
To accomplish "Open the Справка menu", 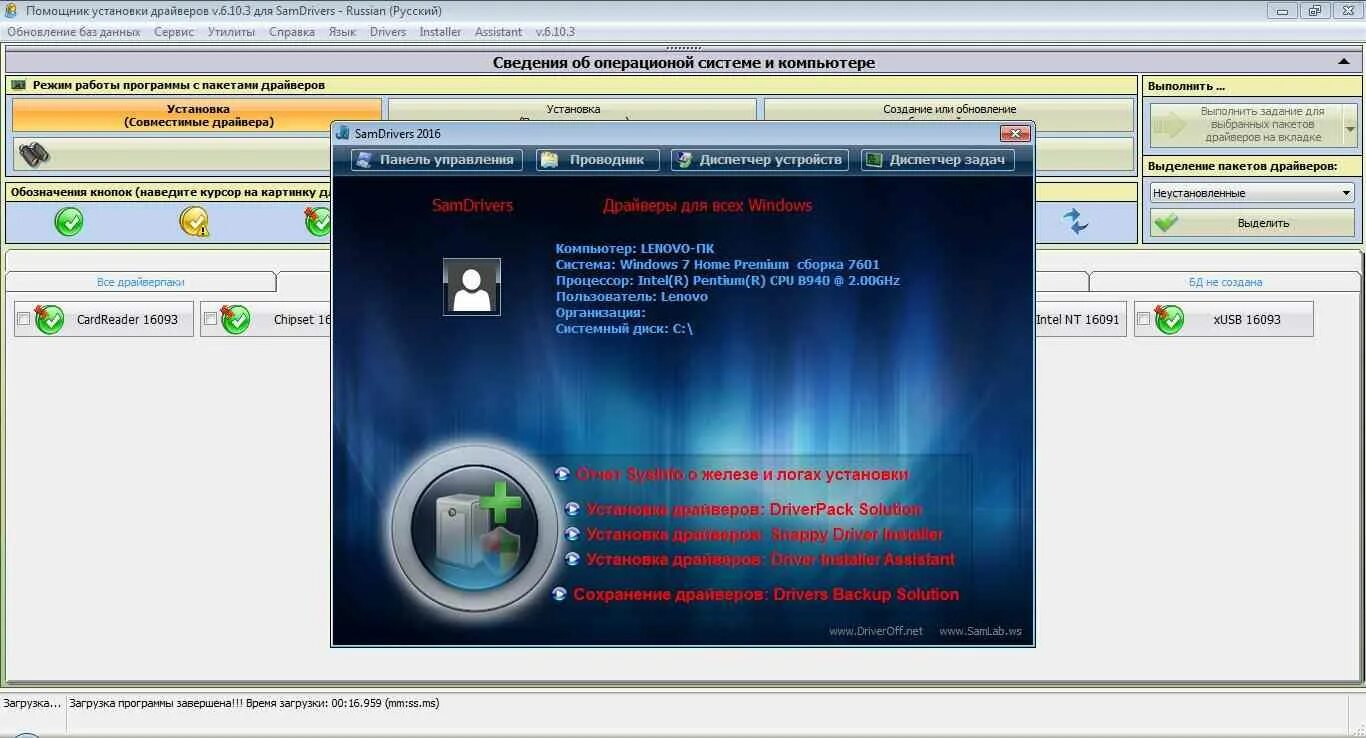I will [292, 32].
